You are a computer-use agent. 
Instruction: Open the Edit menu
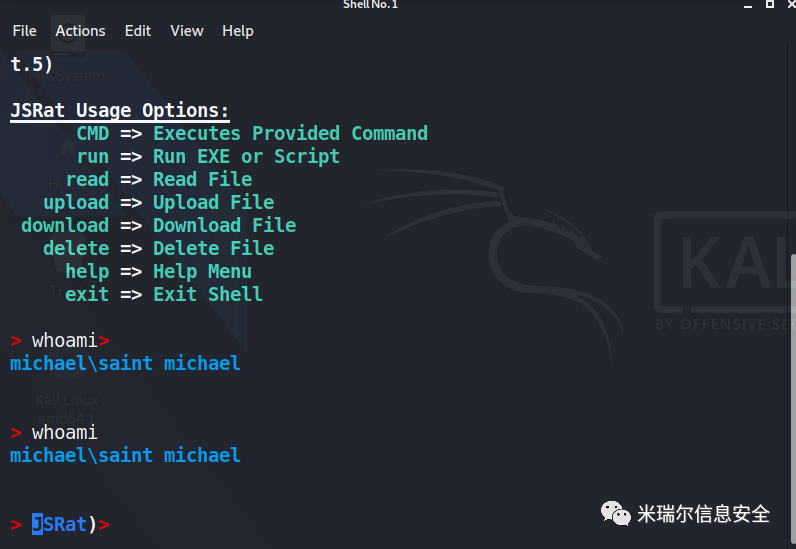pos(138,31)
